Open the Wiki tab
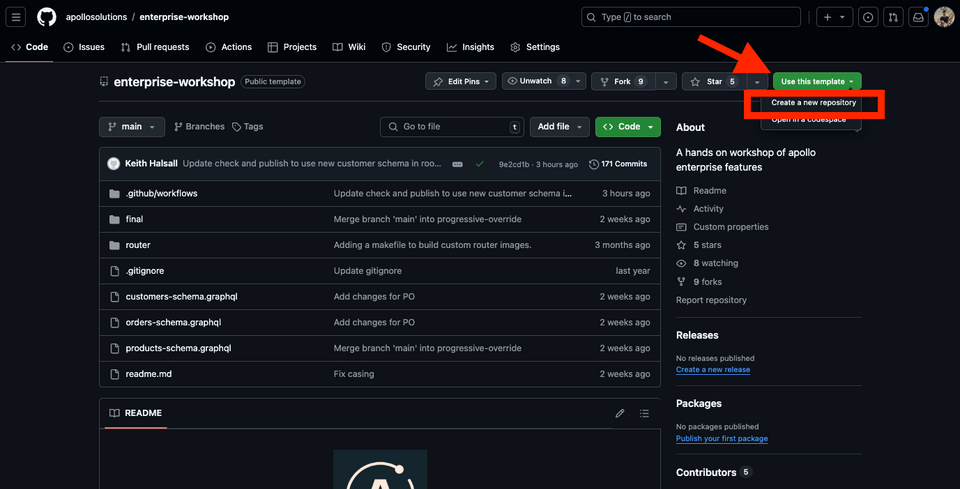 tap(349, 47)
